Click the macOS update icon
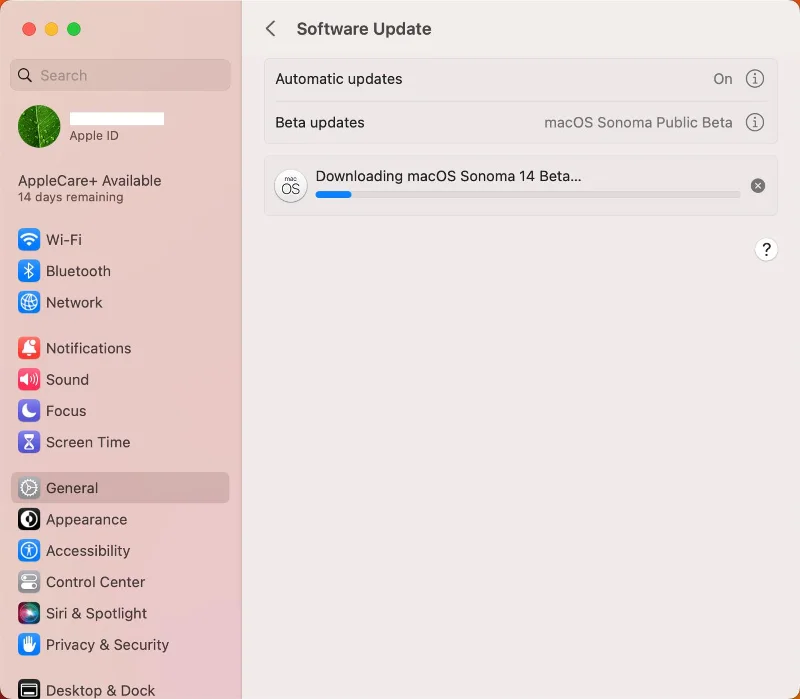The height and width of the screenshot is (699, 800). [x=290, y=186]
